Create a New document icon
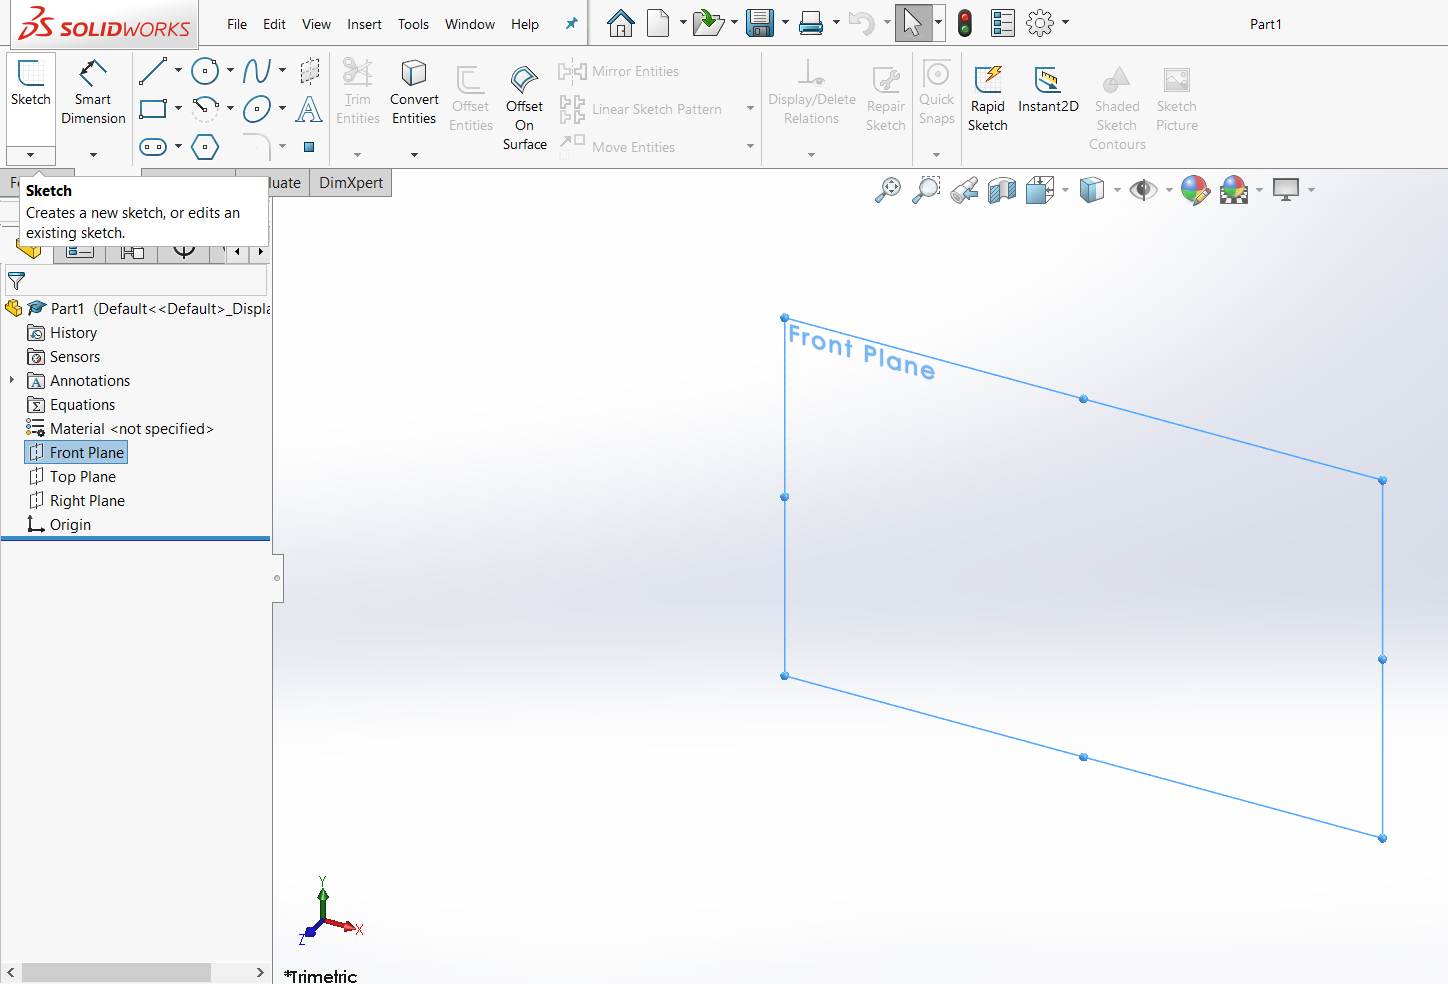Viewport: 1448px width, 984px height. (658, 23)
